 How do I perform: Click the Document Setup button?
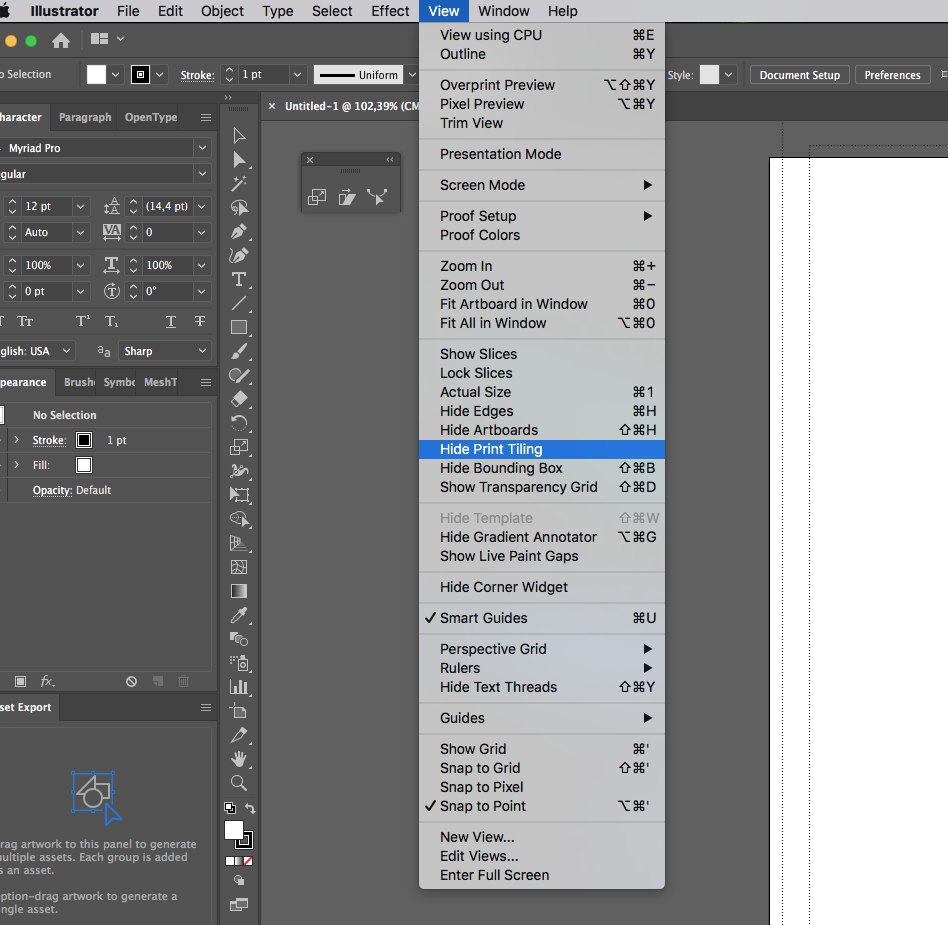[x=799, y=75]
